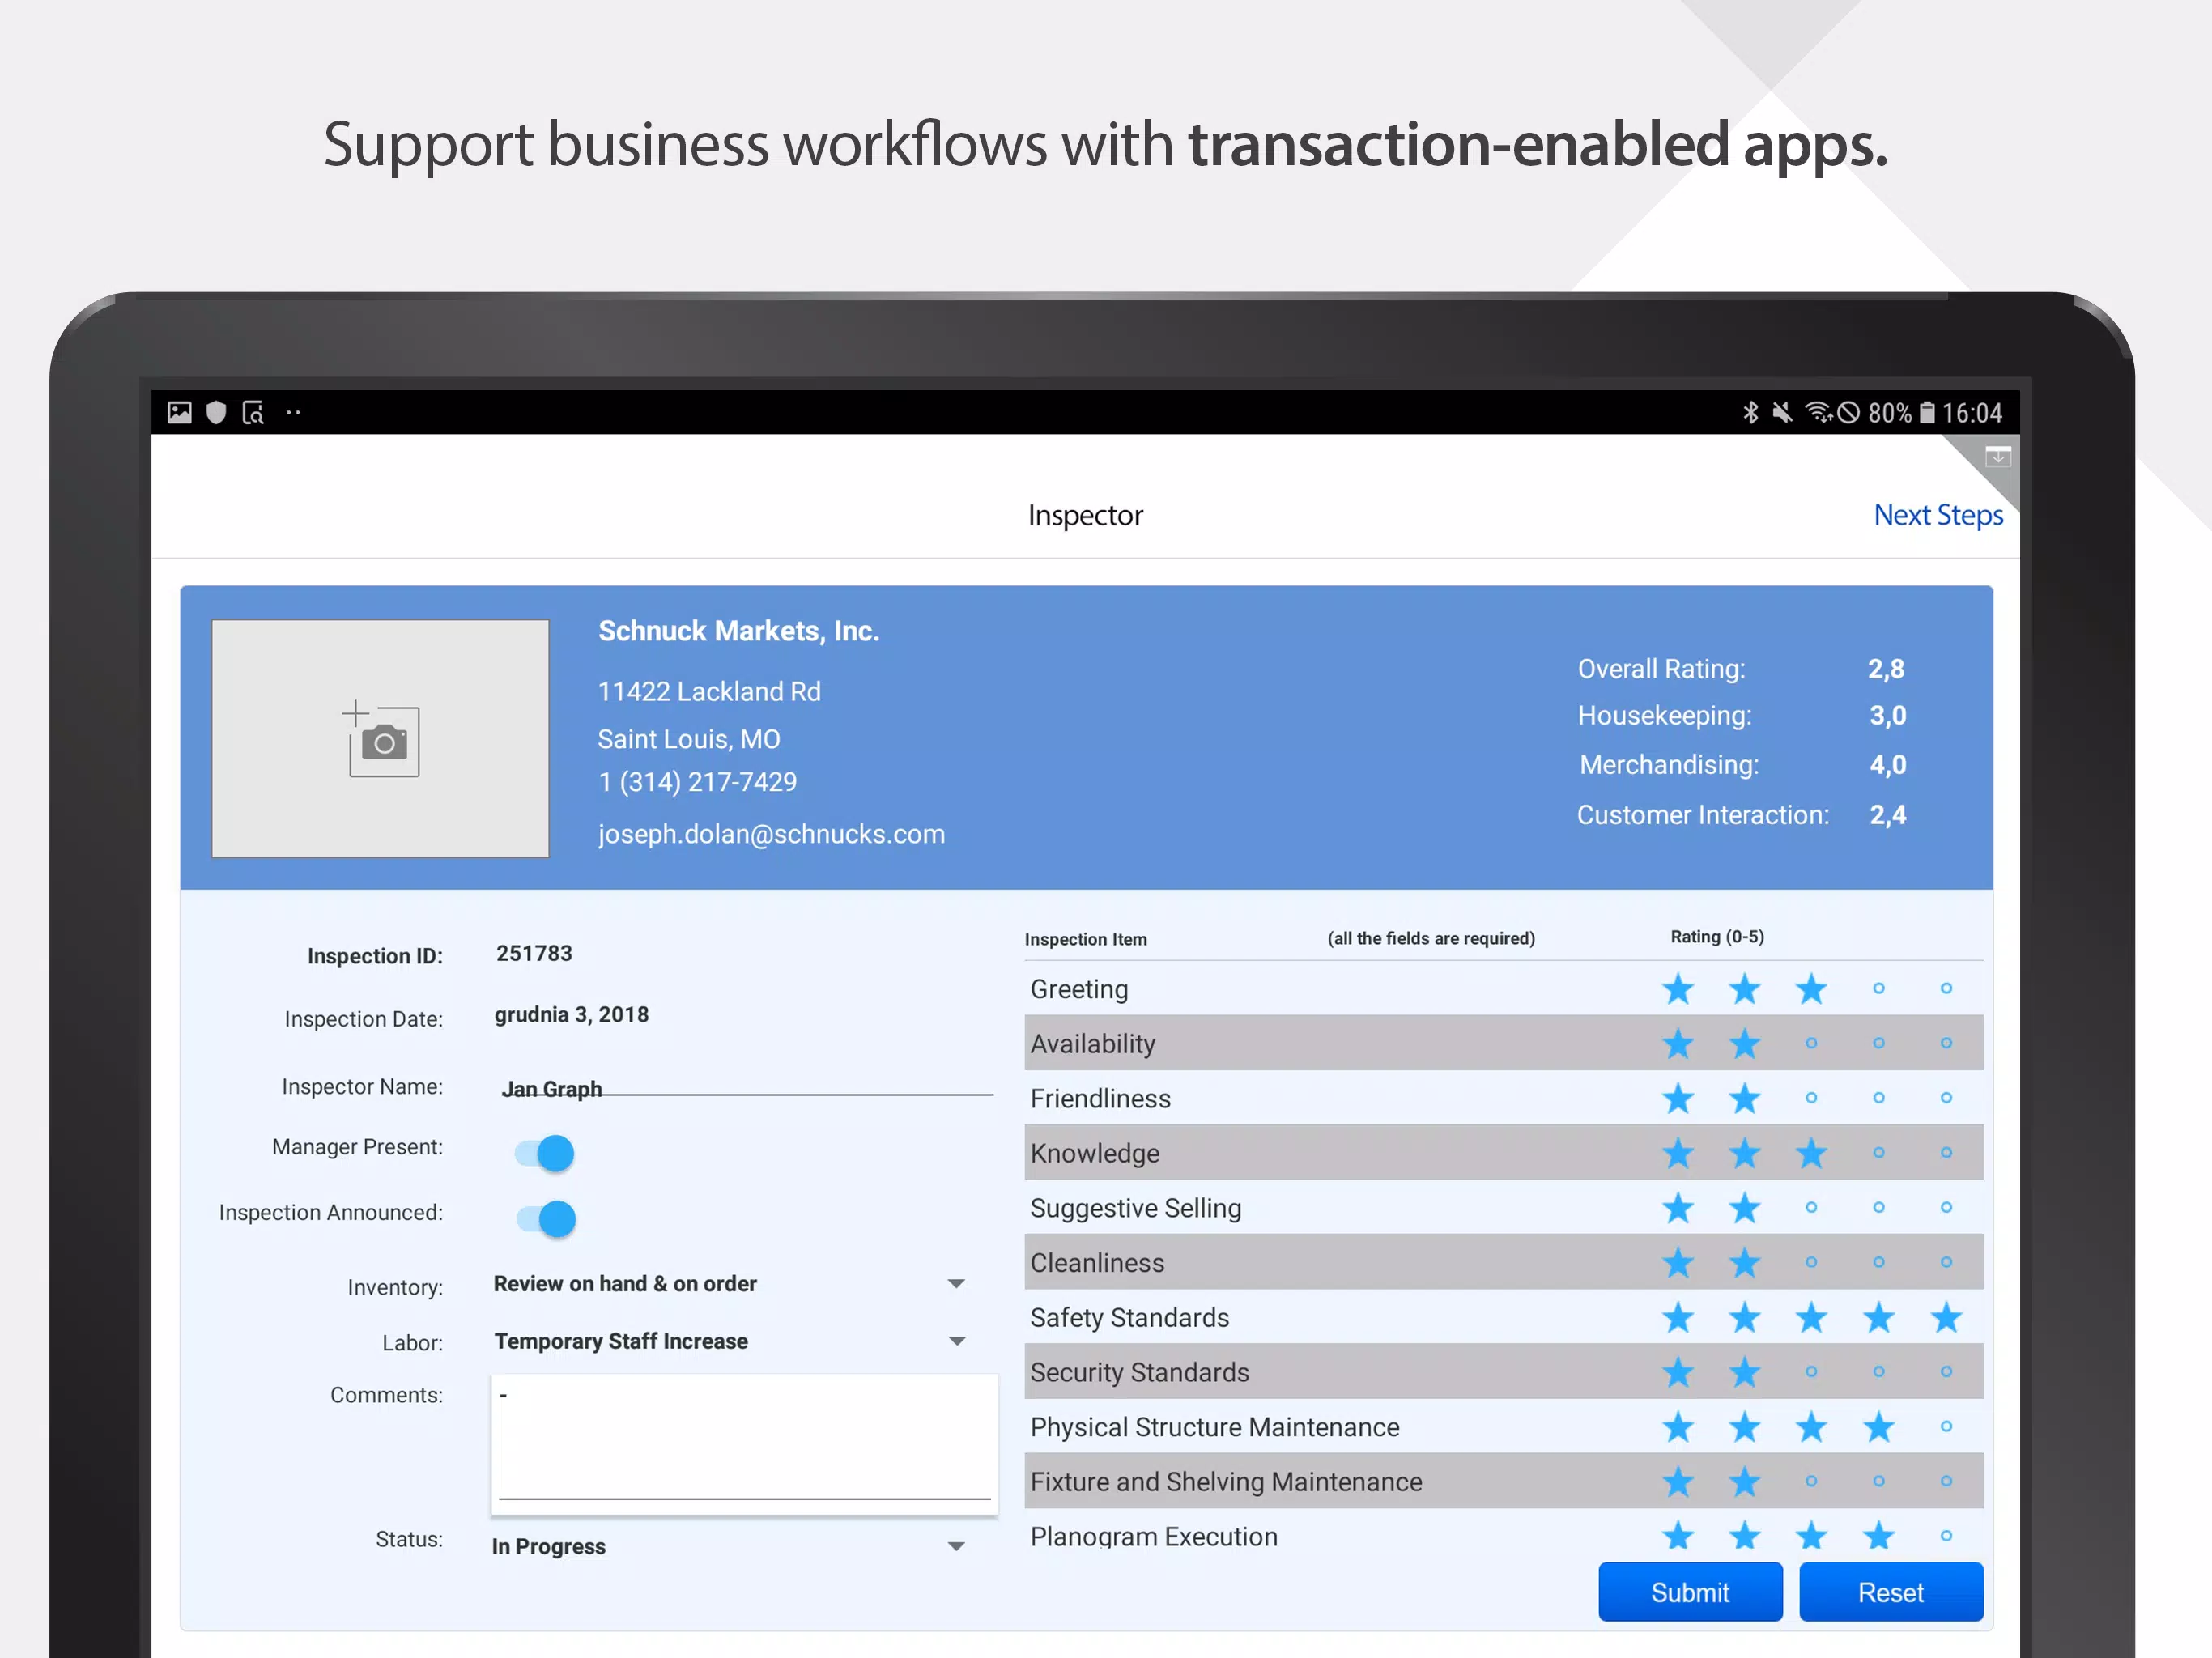Disable the Inspection Announced switch
This screenshot has width=2212, height=1658.
pyautogui.click(x=546, y=1219)
